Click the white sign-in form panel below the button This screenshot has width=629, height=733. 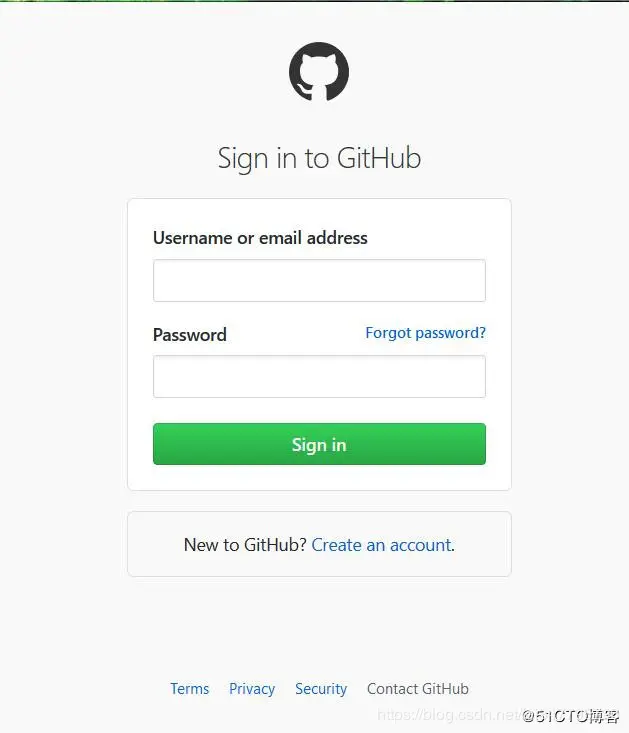click(319, 477)
